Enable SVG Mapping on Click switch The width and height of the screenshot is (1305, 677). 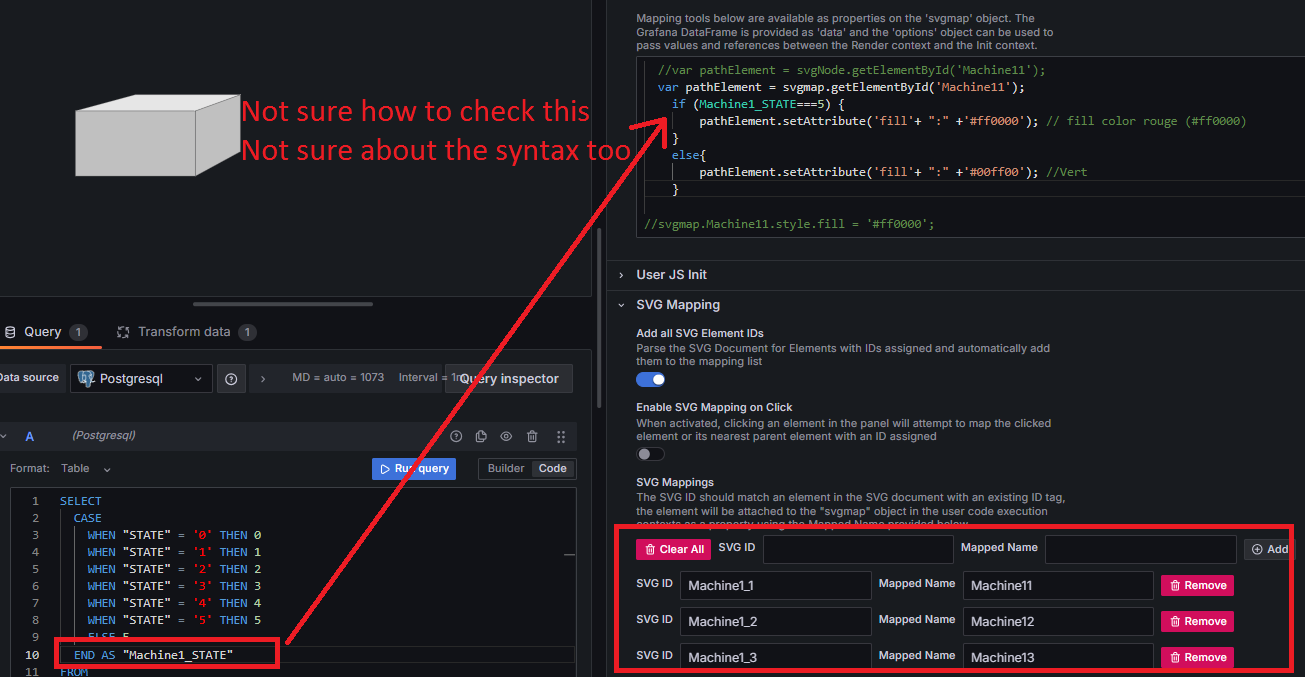pos(650,454)
